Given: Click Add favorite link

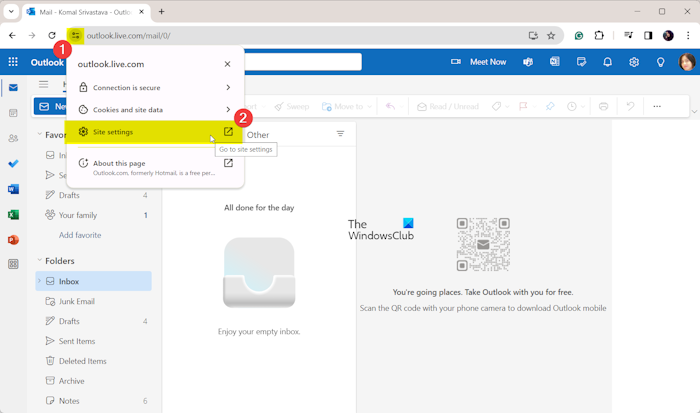Looking at the screenshot, I should point(80,235).
